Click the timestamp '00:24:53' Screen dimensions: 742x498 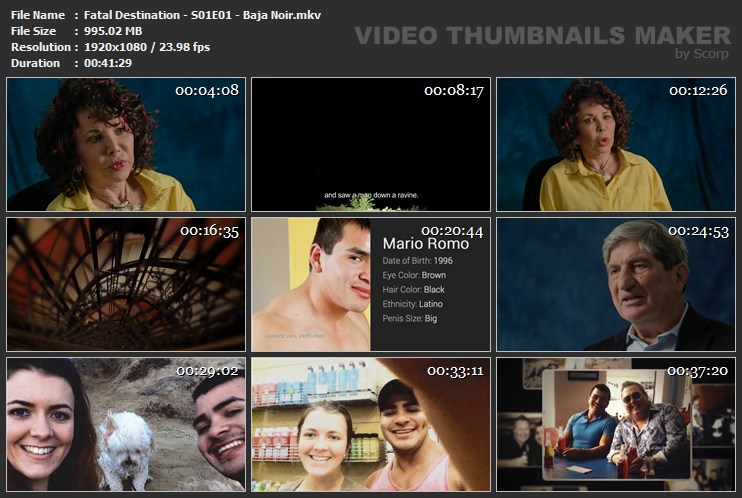point(698,231)
